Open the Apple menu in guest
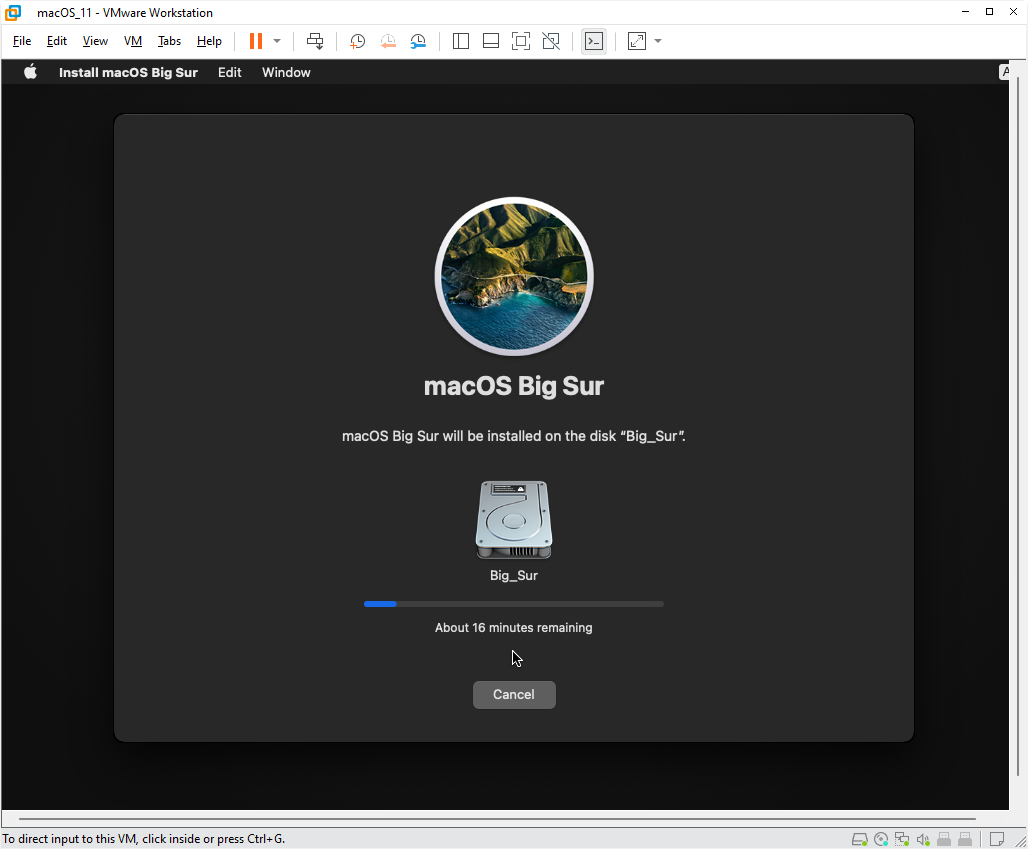 [x=30, y=72]
